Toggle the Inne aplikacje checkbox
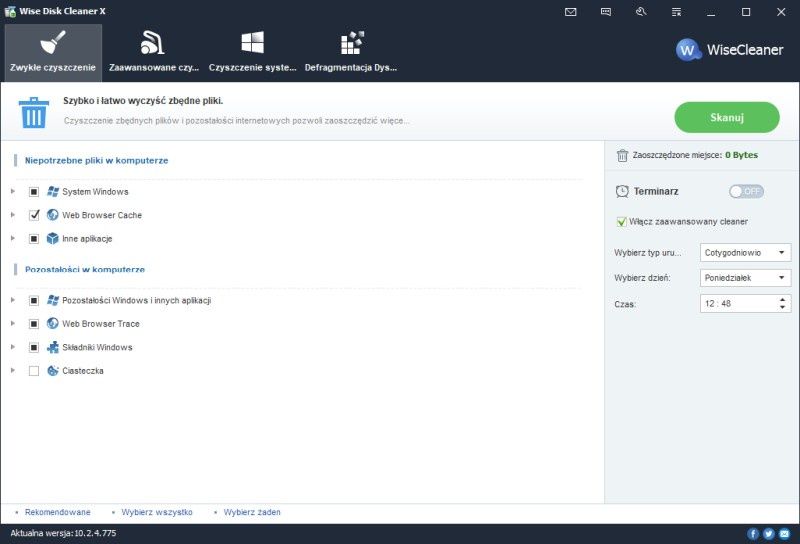Viewport: 800px width, 544px height. (x=34, y=238)
